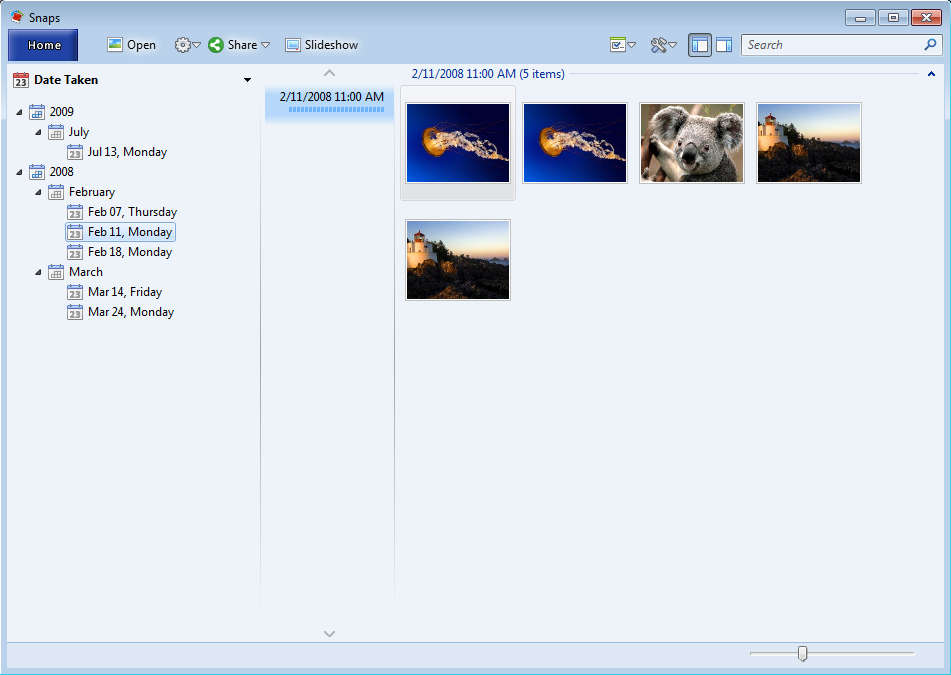Select the koala thumbnail
The image size is (951, 675).
pos(692,143)
